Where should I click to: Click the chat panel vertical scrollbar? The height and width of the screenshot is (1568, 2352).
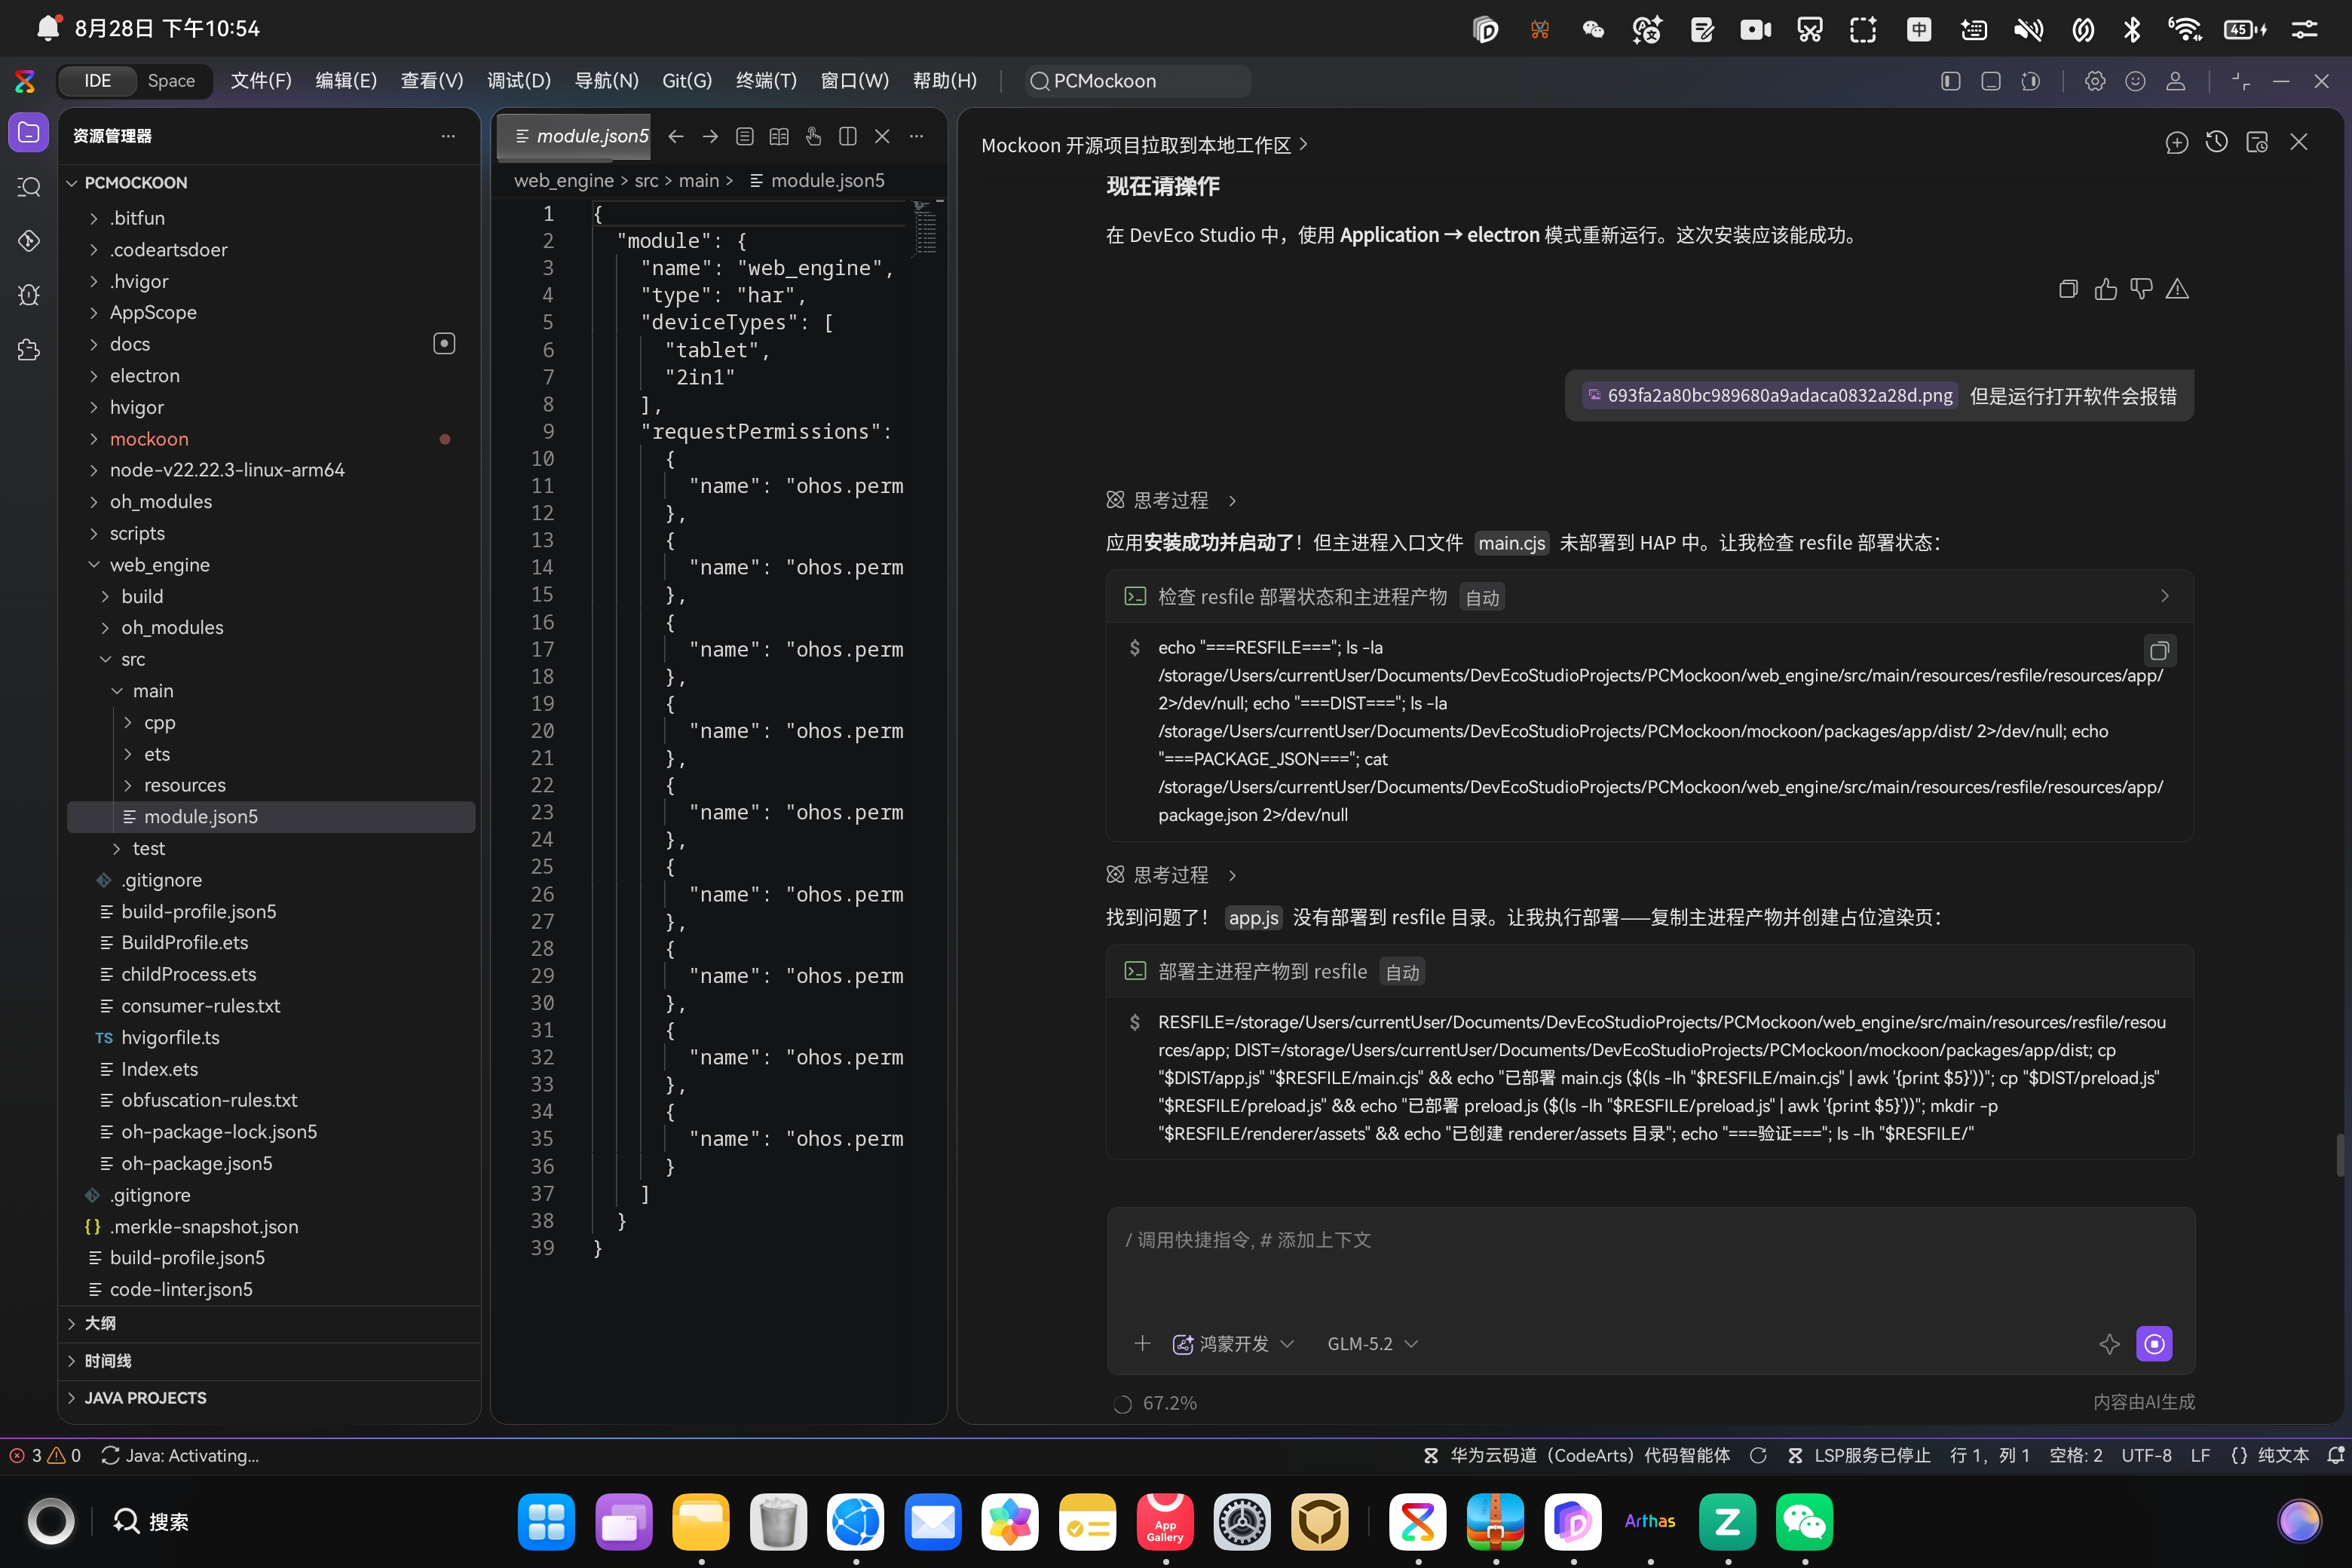tap(2340, 1155)
